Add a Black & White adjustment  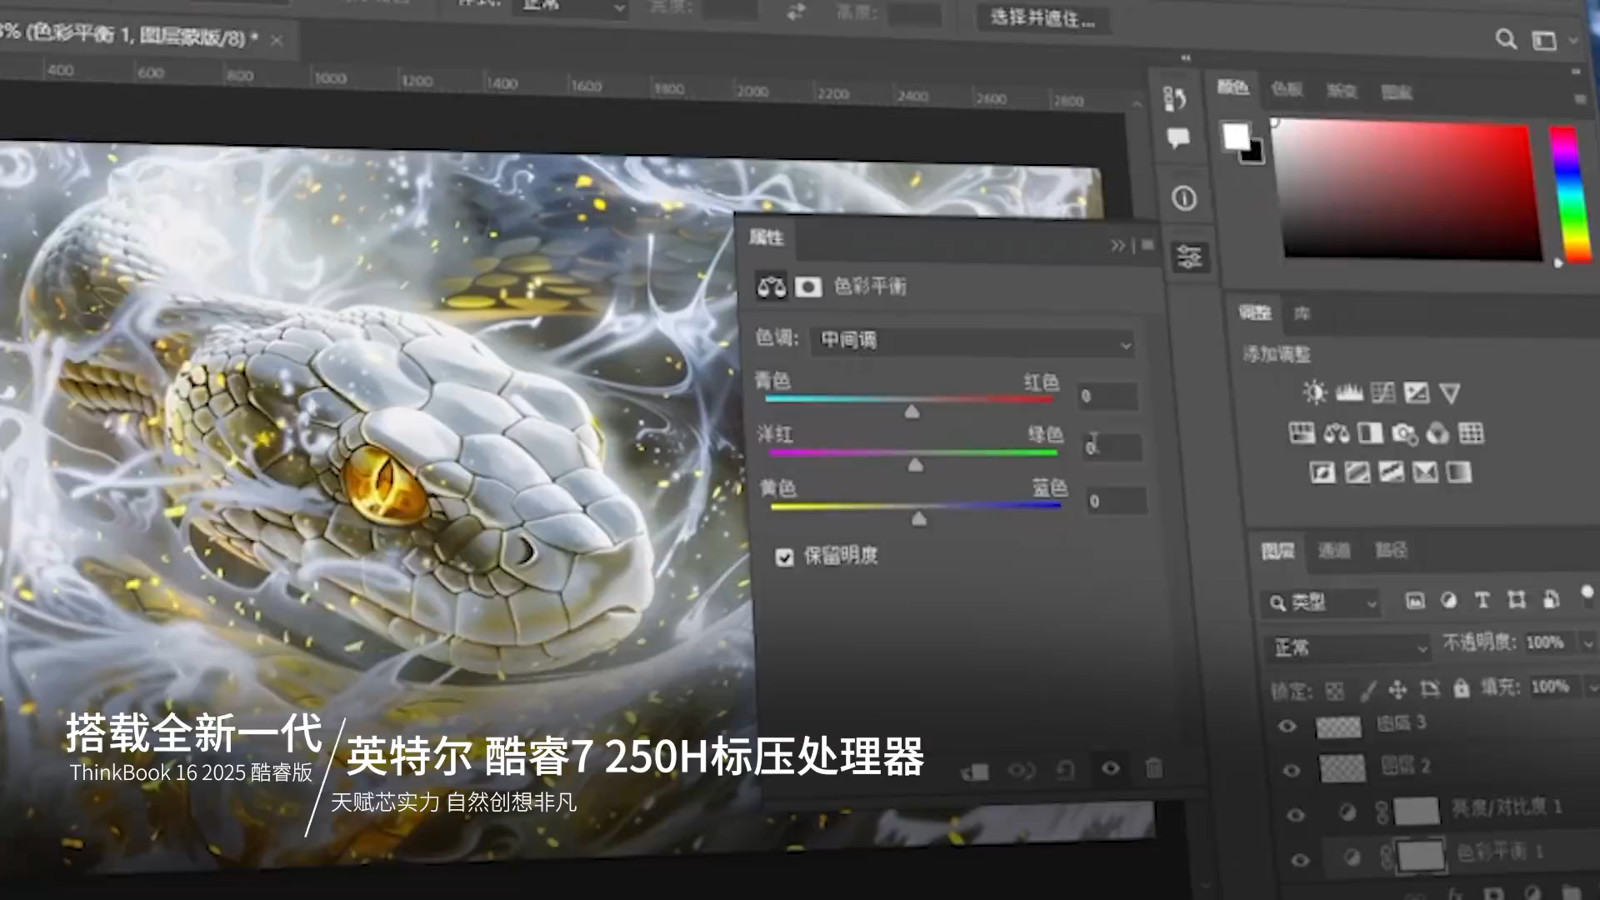click(x=1370, y=432)
